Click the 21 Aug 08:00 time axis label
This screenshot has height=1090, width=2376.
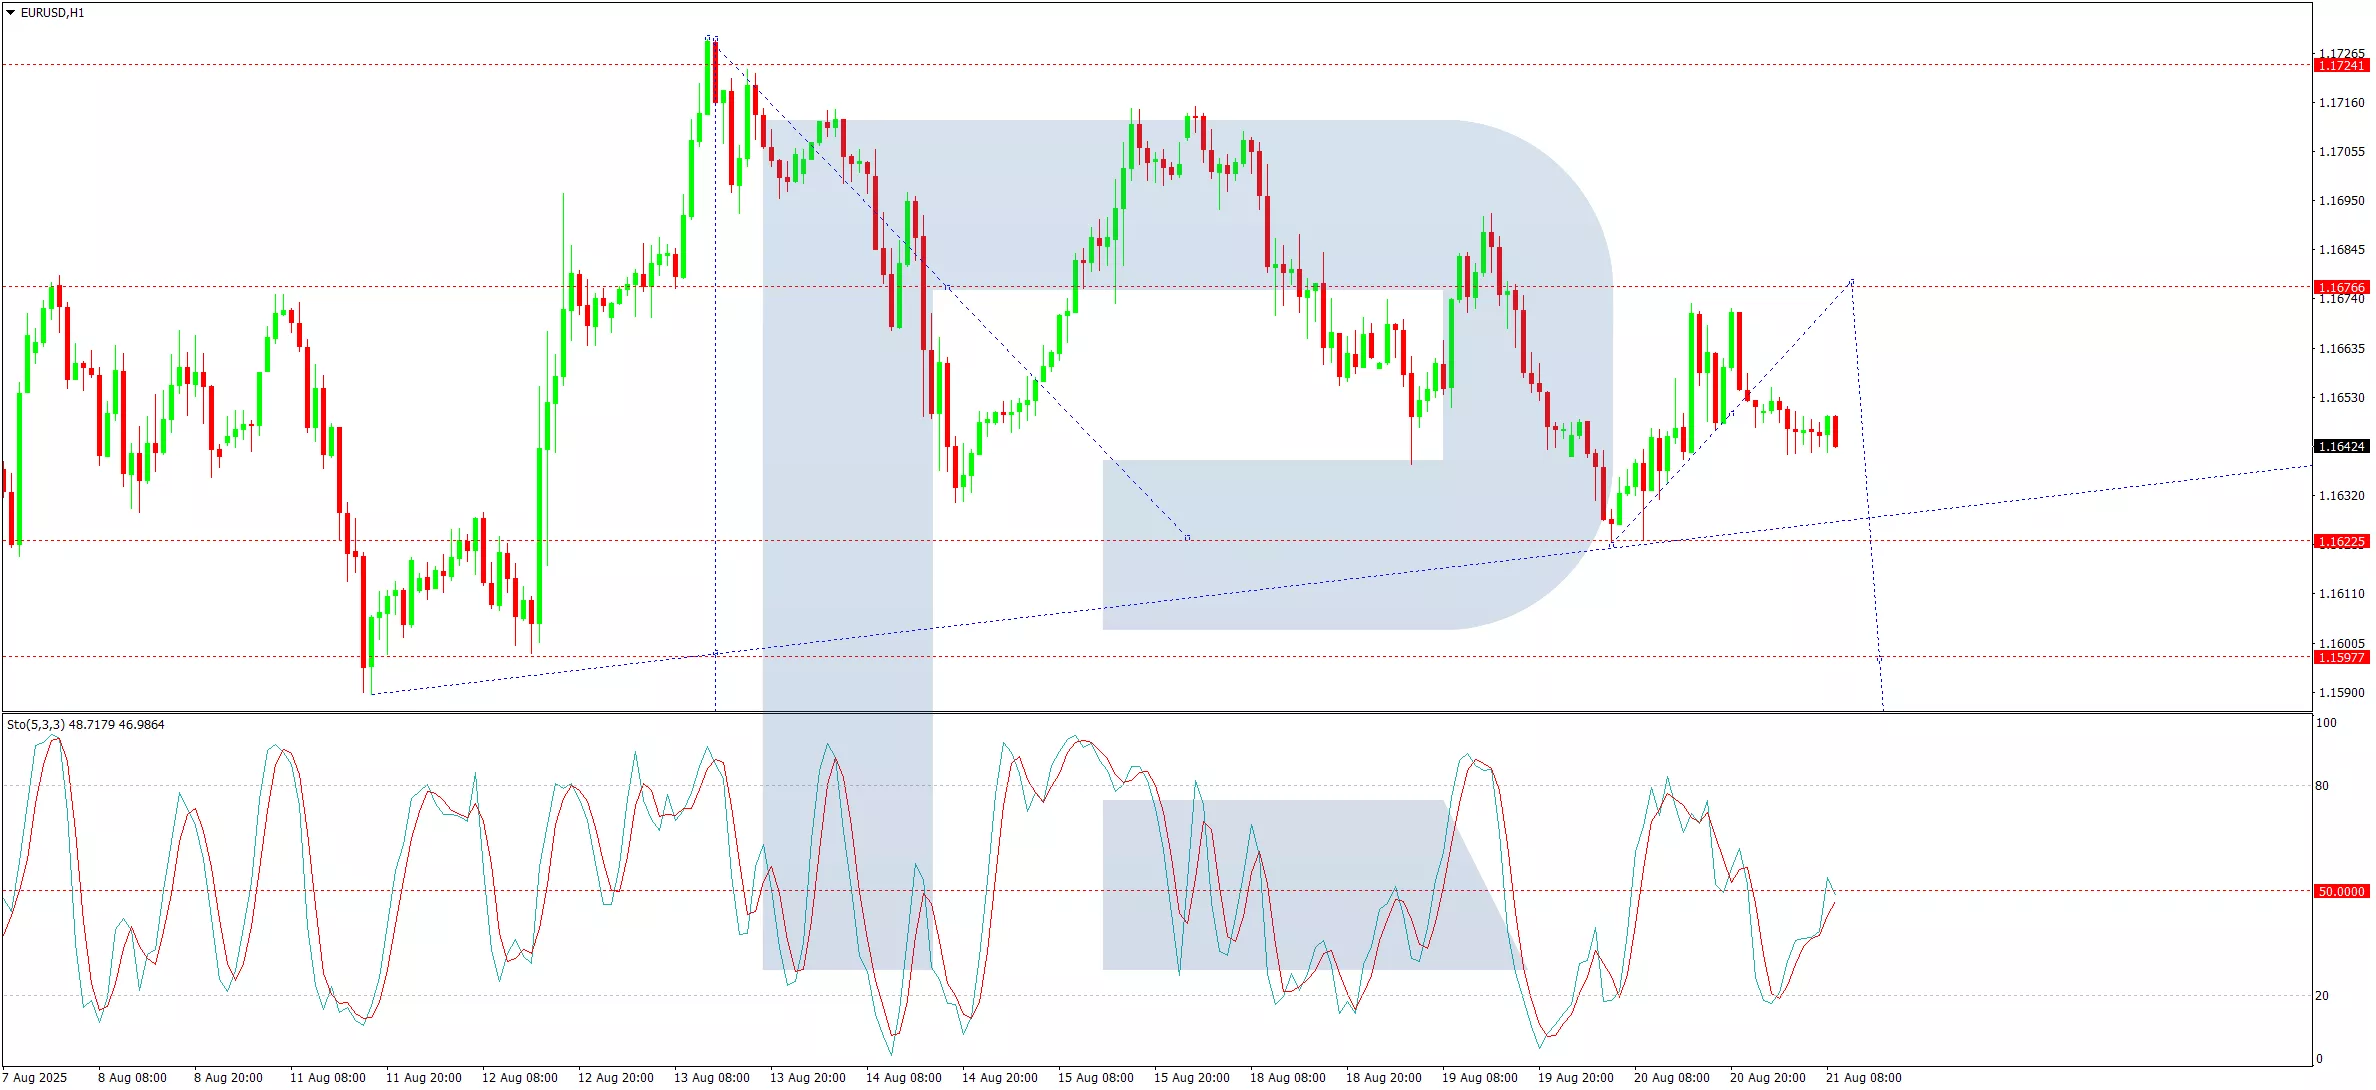tap(1863, 1077)
